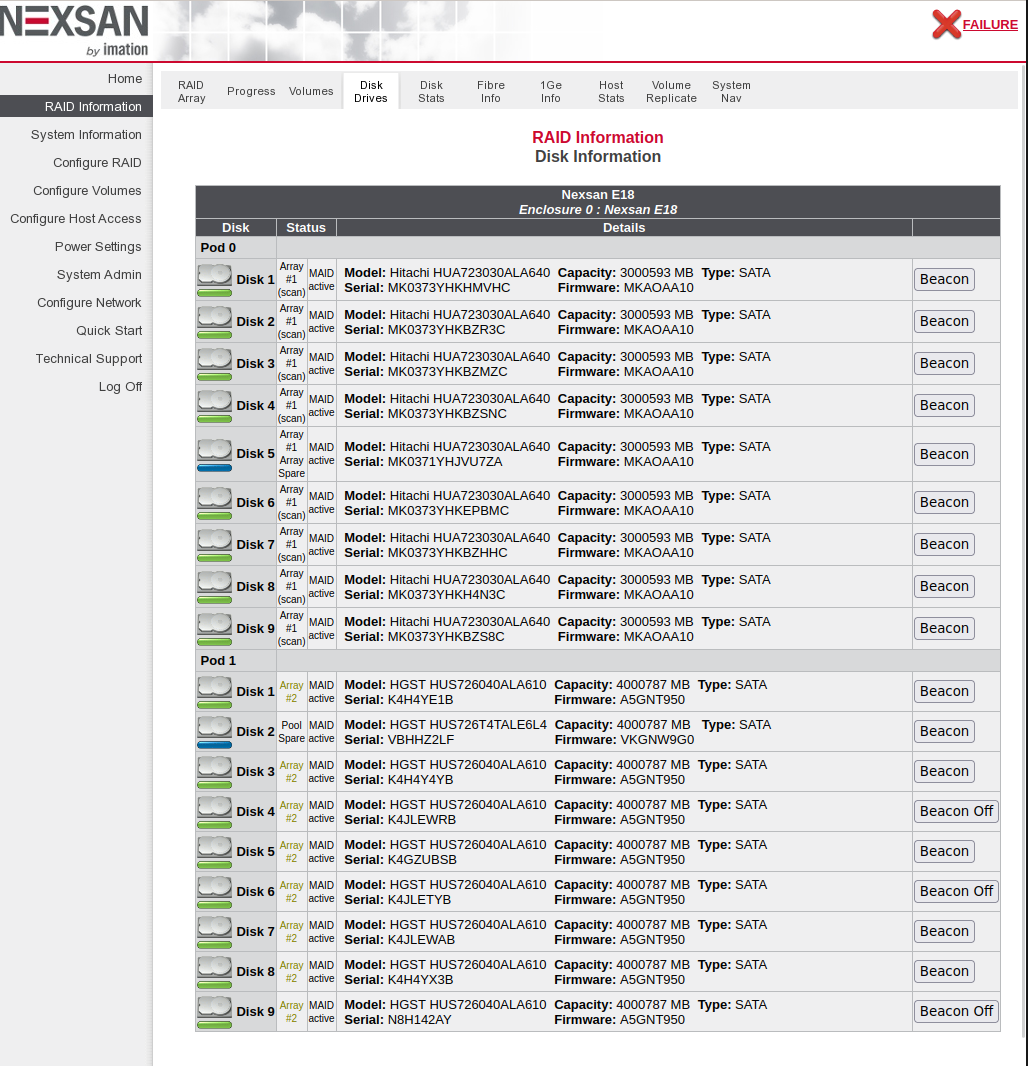Click the Pod 1 Disk 3 drive icon
1028x1066 pixels.
click(x=215, y=773)
